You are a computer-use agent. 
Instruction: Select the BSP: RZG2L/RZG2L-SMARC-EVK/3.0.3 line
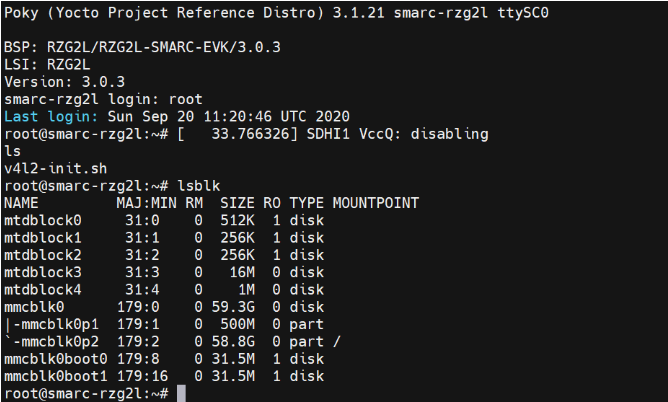tap(142, 47)
